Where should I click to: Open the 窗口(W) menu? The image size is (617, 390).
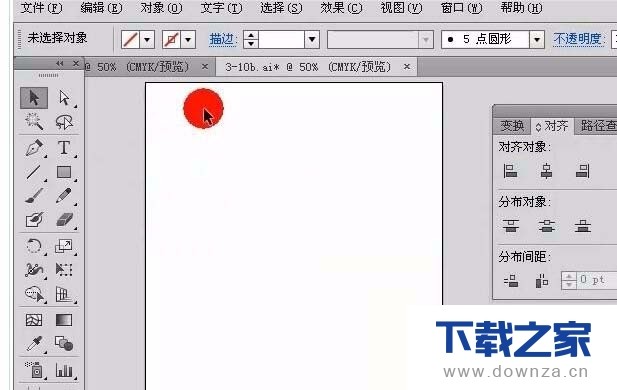pyautogui.click(x=461, y=8)
